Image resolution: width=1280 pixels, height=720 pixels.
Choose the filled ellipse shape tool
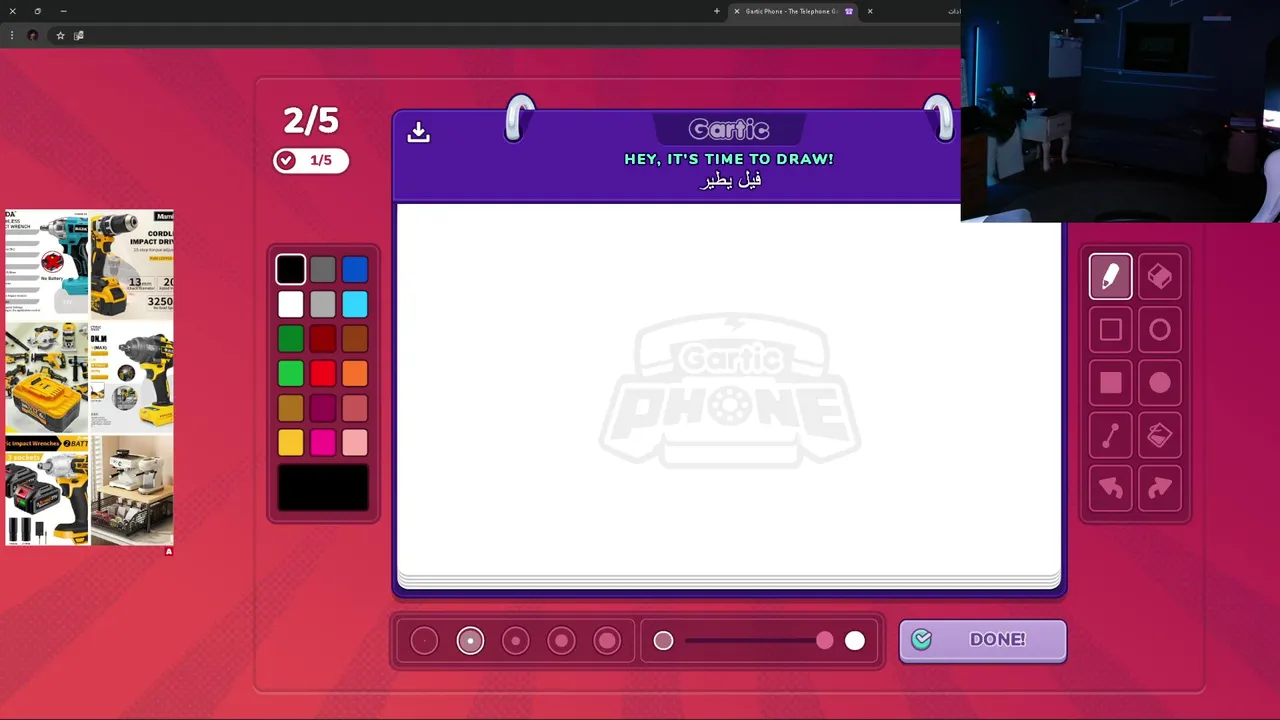[x=1160, y=383]
